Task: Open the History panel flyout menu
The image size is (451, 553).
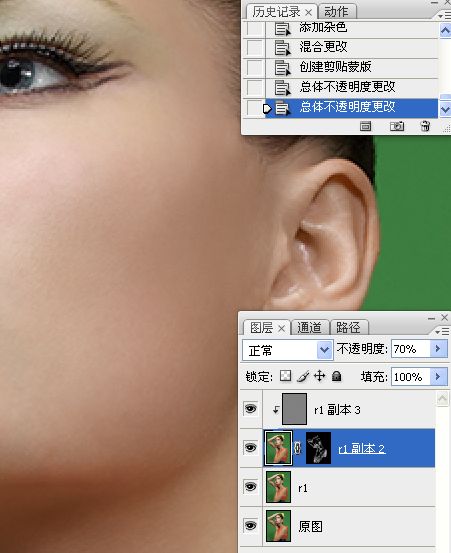Action: (x=444, y=16)
